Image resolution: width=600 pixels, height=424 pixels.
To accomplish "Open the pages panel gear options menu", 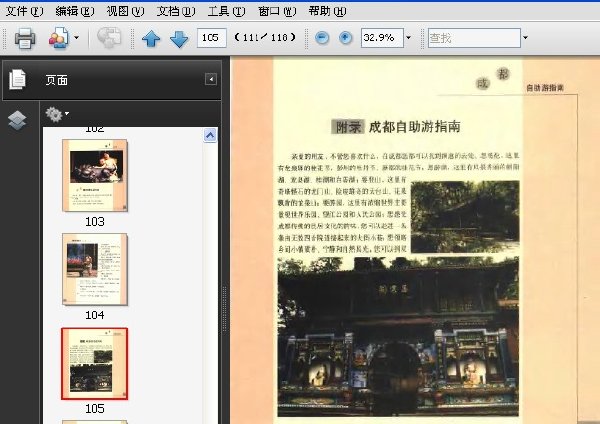I will (57, 114).
